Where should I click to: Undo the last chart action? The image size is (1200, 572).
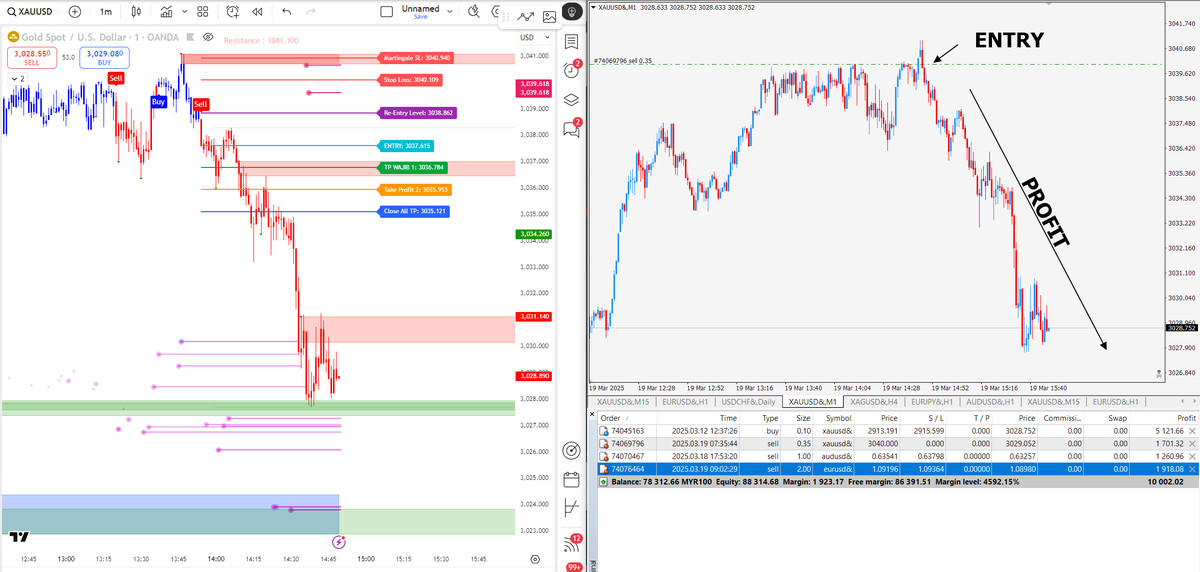[287, 12]
